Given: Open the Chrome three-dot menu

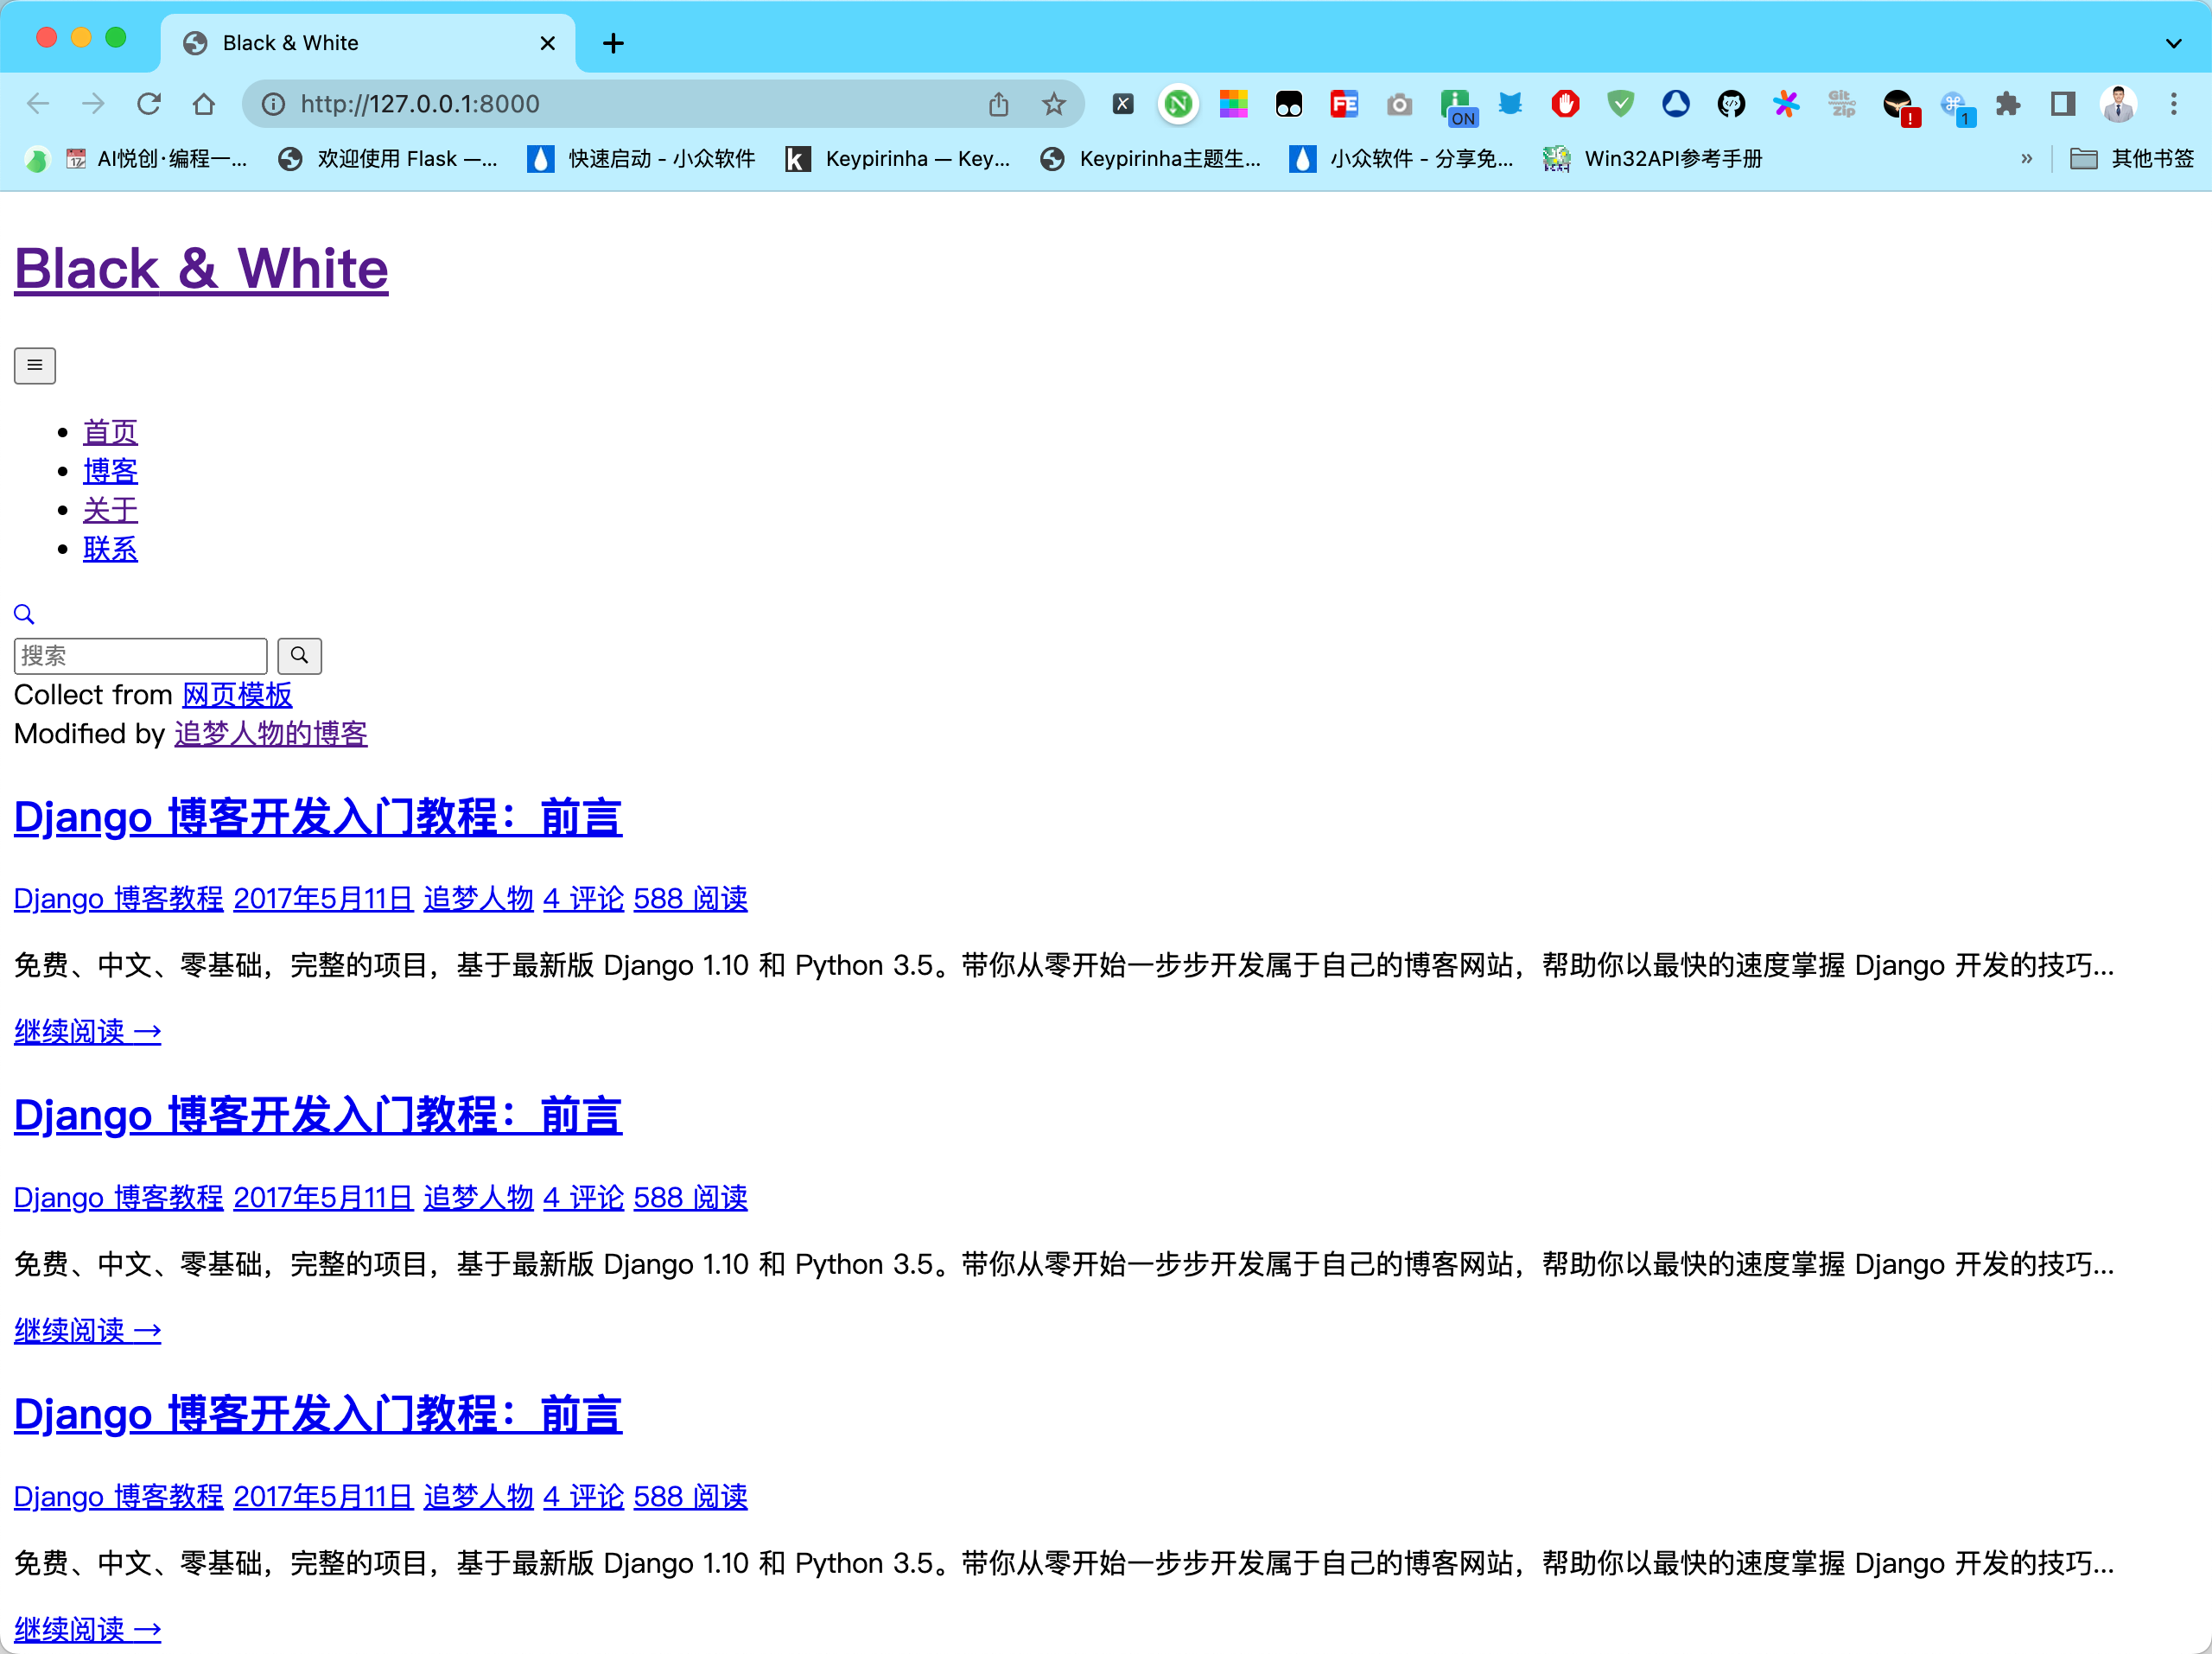Looking at the screenshot, I should (2173, 104).
